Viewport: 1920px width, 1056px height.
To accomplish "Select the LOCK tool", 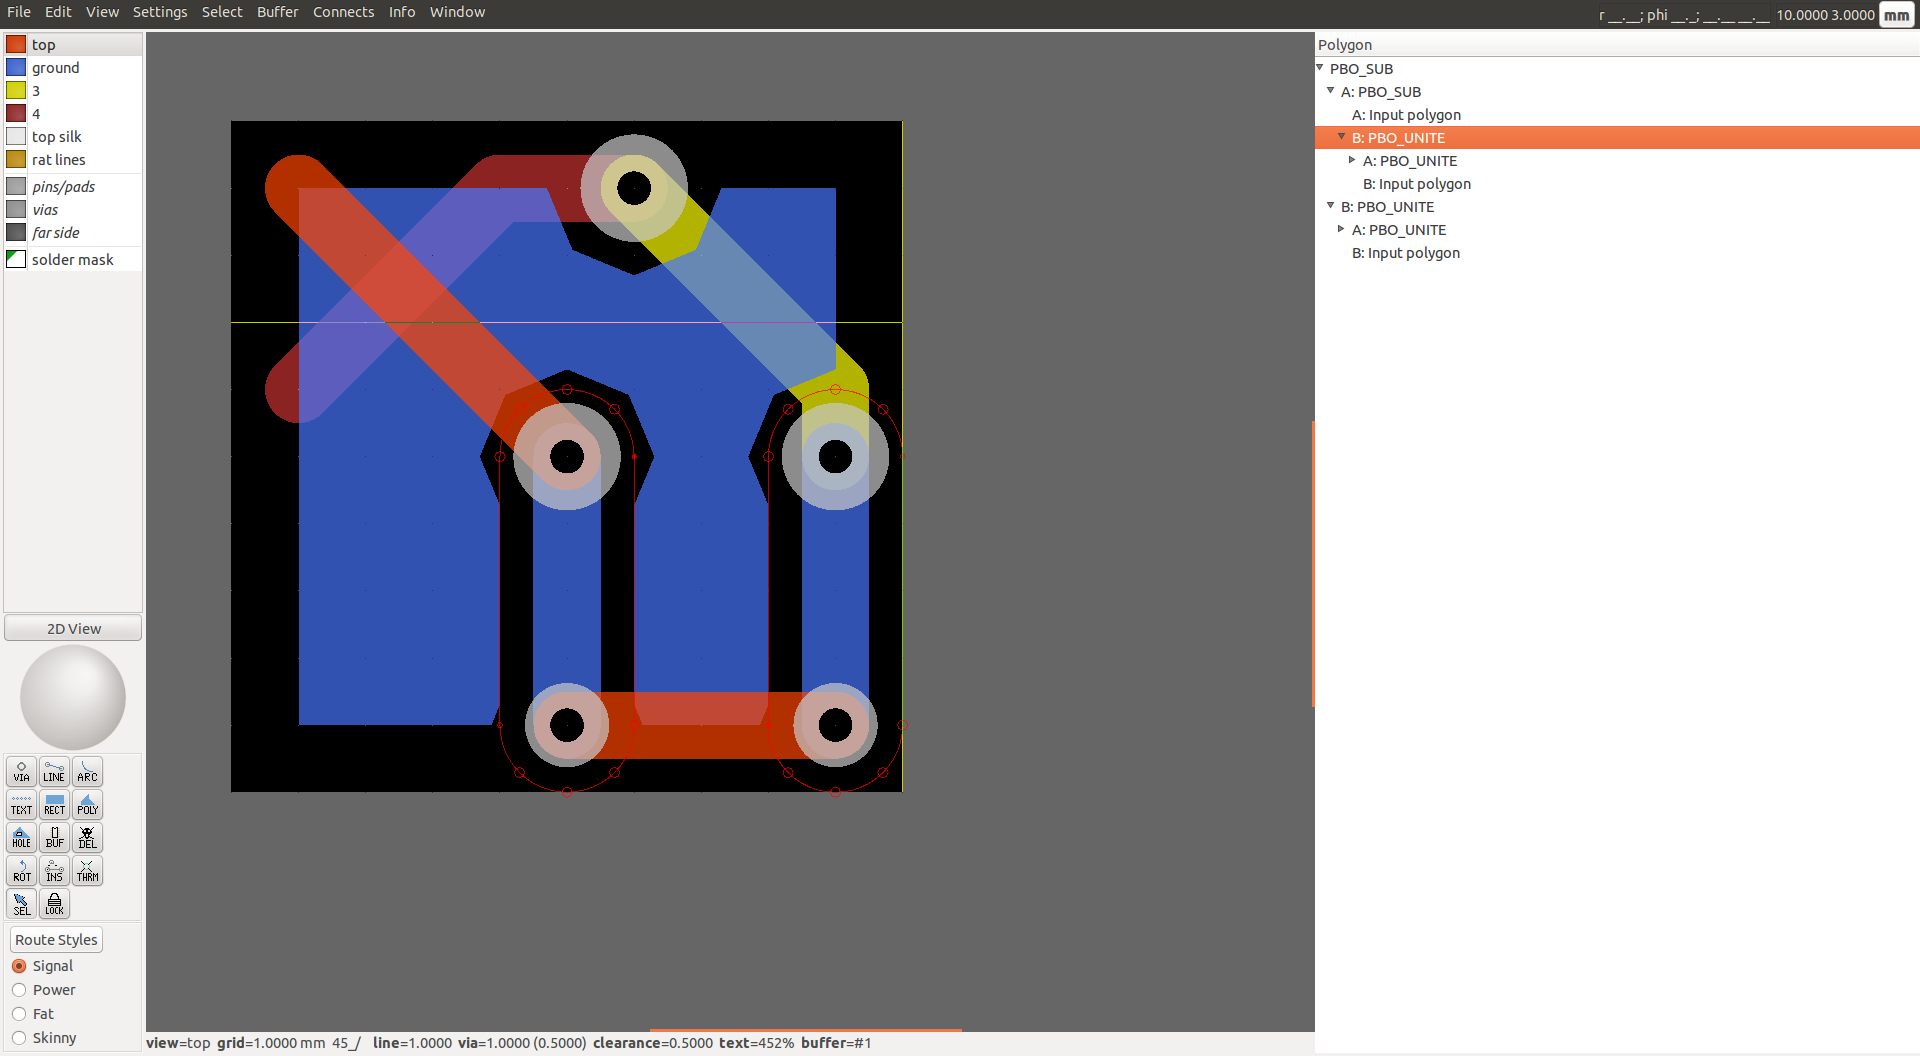I will coord(54,903).
